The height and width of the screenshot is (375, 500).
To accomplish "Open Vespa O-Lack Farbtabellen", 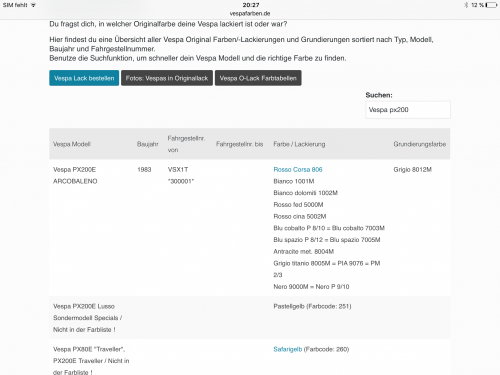I will pyautogui.click(x=258, y=78).
